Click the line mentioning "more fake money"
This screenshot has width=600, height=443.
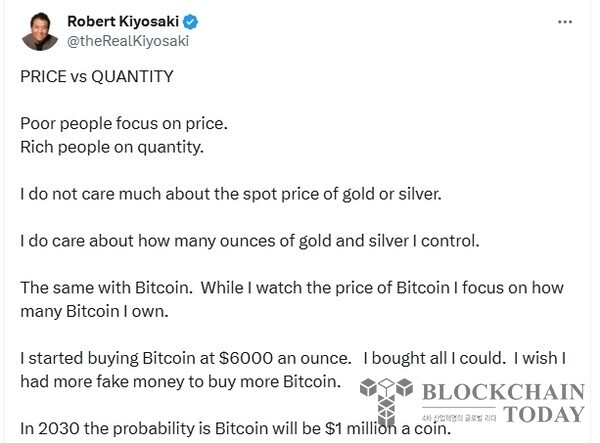(x=187, y=381)
